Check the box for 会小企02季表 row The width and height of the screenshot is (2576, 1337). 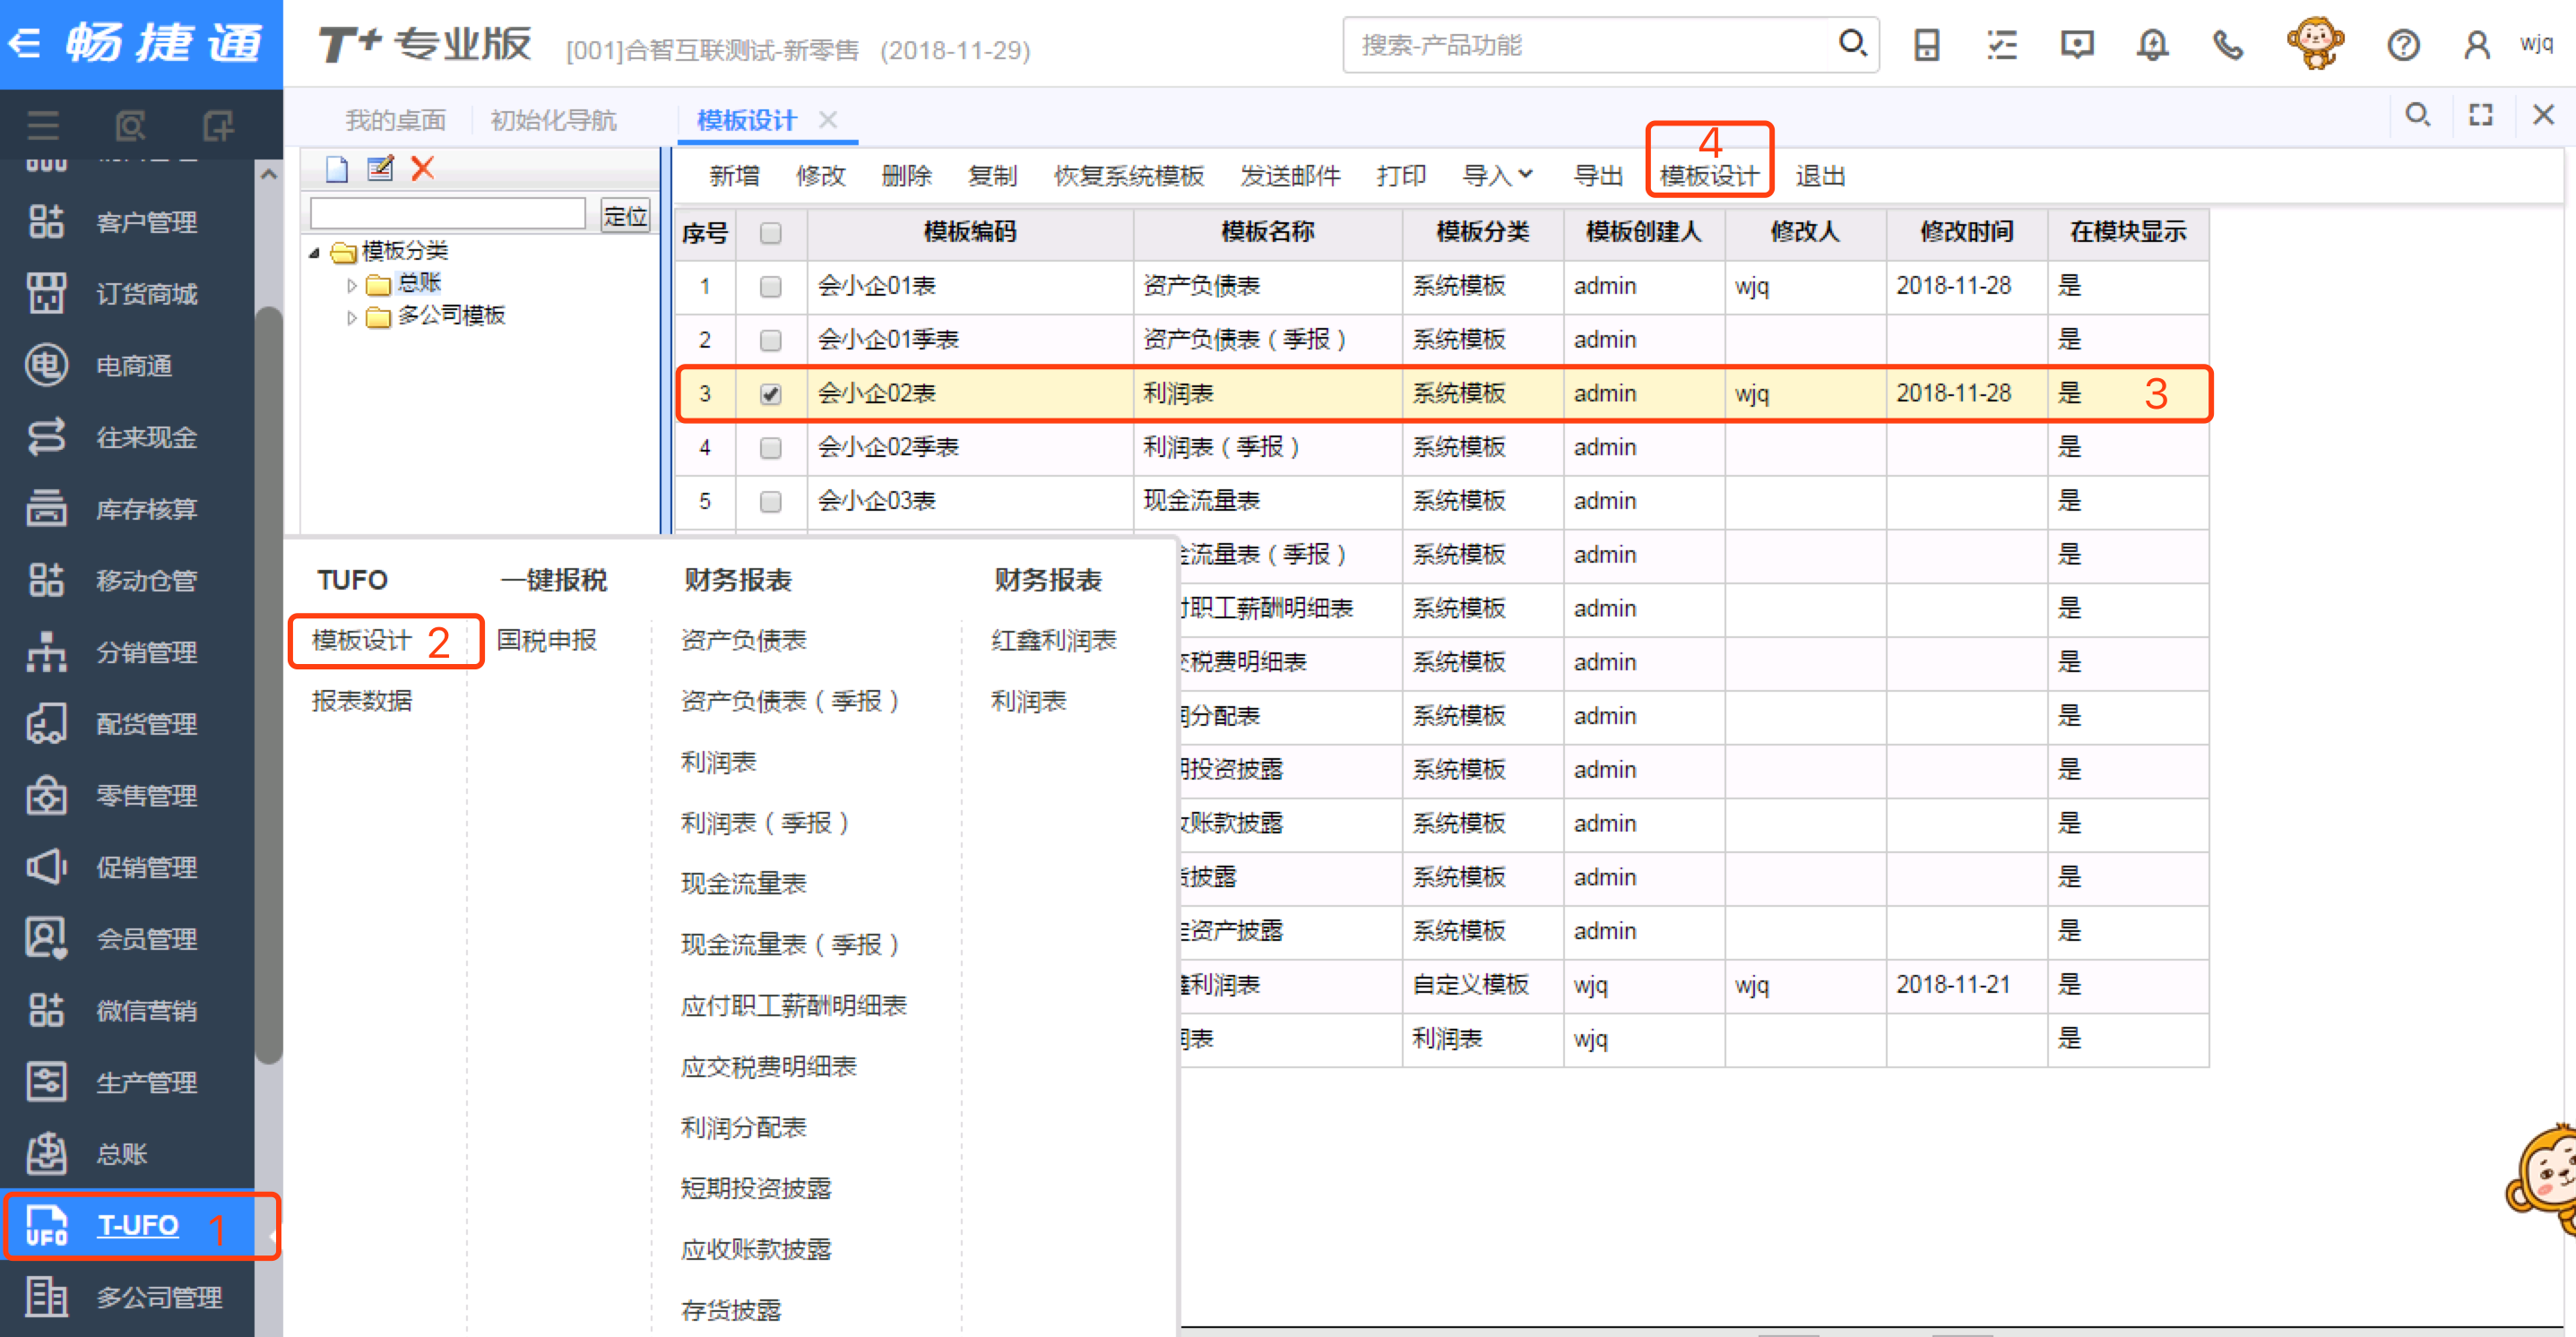coord(770,448)
